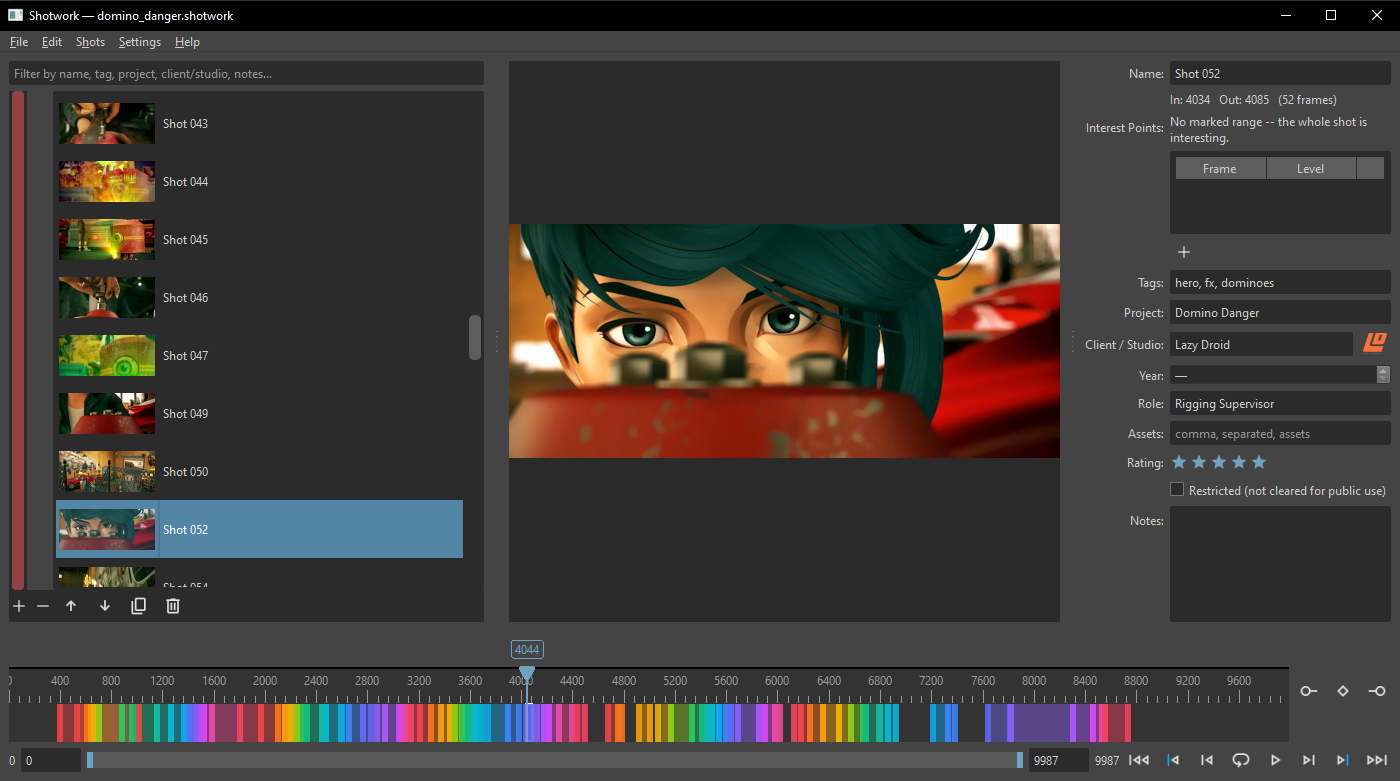This screenshot has height=781, width=1400.
Task: Open the Settings menu
Action: pyautogui.click(x=140, y=42)
